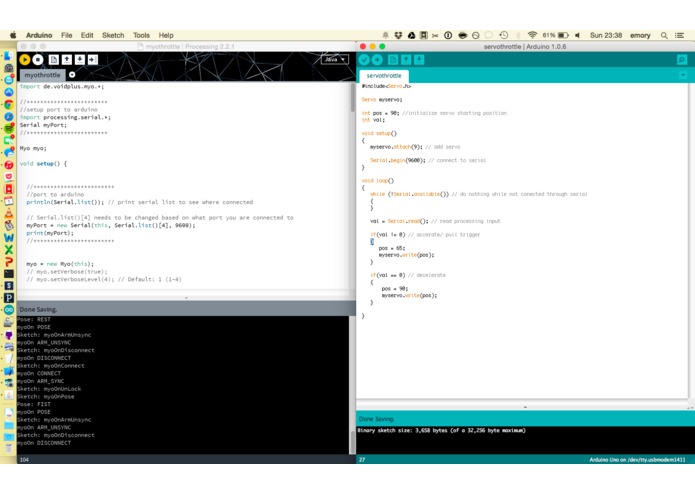Screen dimensions: 695x494
Task: Open the Tools menu
Action: 141,35
